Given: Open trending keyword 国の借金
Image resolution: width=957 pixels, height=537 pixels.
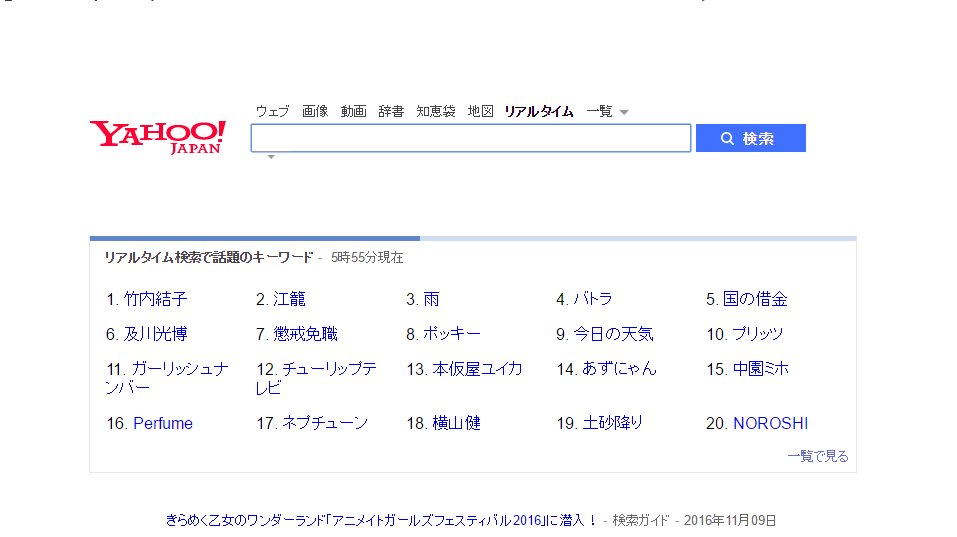Looking at the screenshot, I should pos(755,299).
